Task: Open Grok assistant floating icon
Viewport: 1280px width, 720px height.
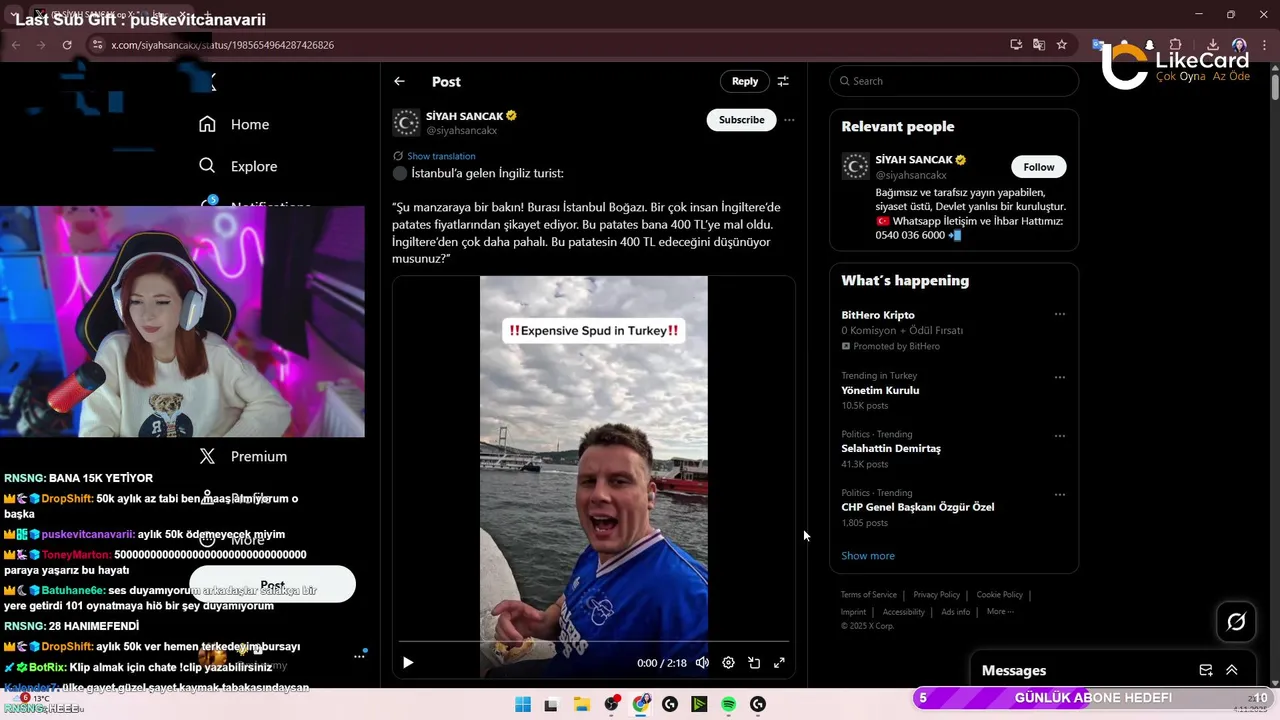Action: coord(1236,622)
